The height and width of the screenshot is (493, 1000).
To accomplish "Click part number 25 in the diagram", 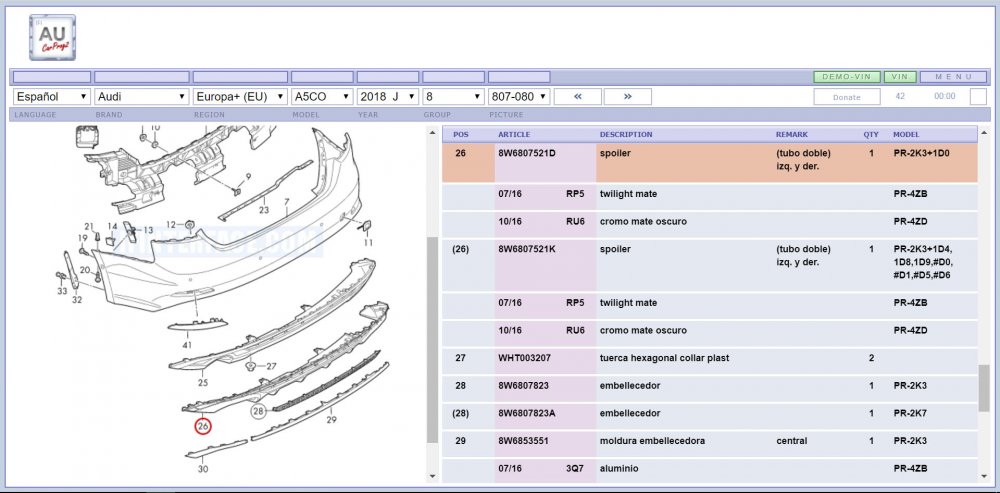I will click(x=203, y=383).
